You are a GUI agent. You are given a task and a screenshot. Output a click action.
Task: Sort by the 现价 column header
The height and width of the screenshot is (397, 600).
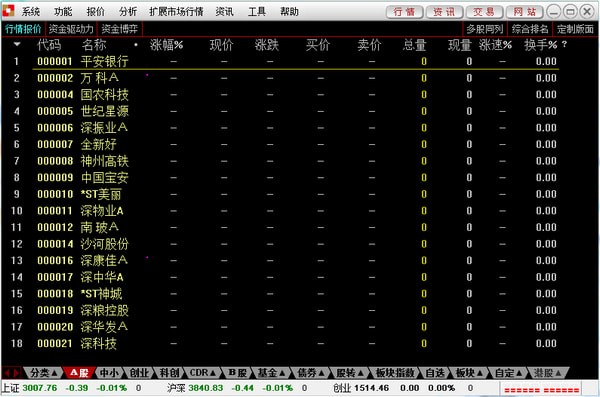[222, 45]
